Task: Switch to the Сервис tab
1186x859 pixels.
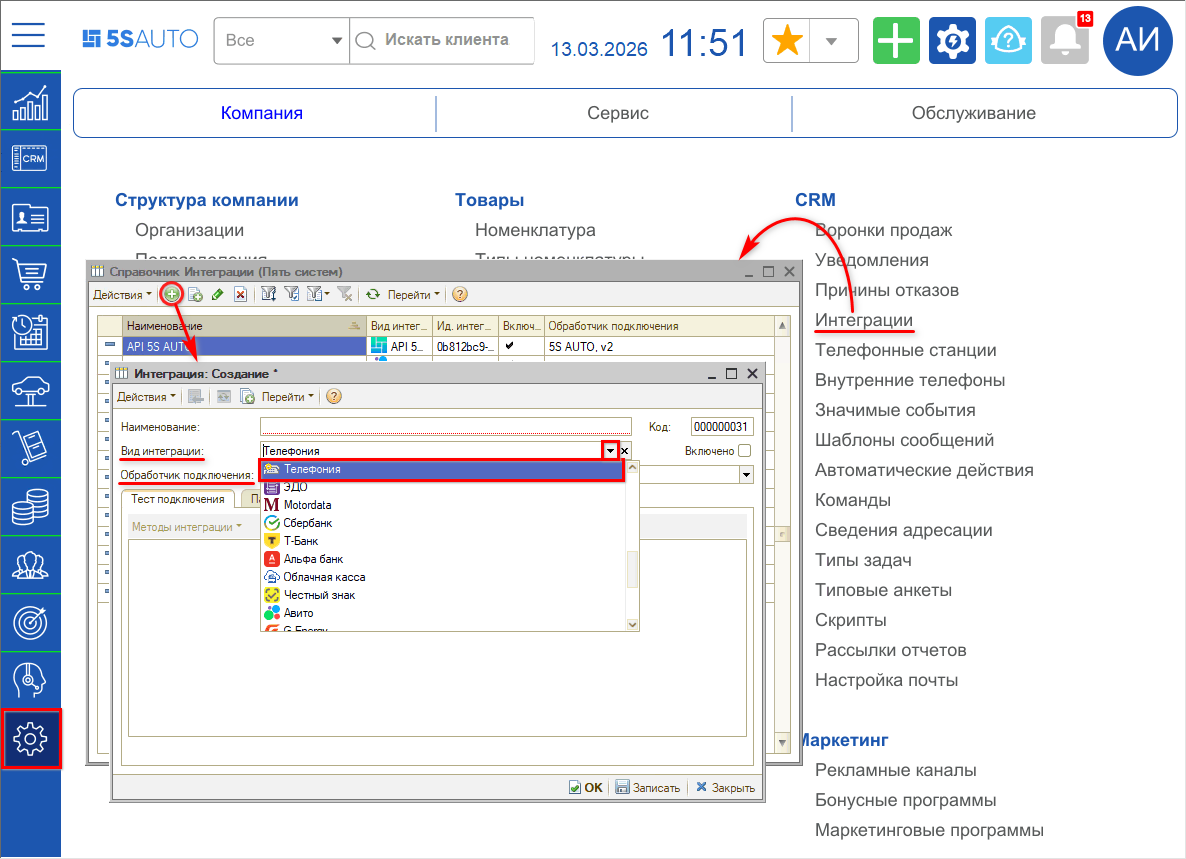Action: pos(617,113)
